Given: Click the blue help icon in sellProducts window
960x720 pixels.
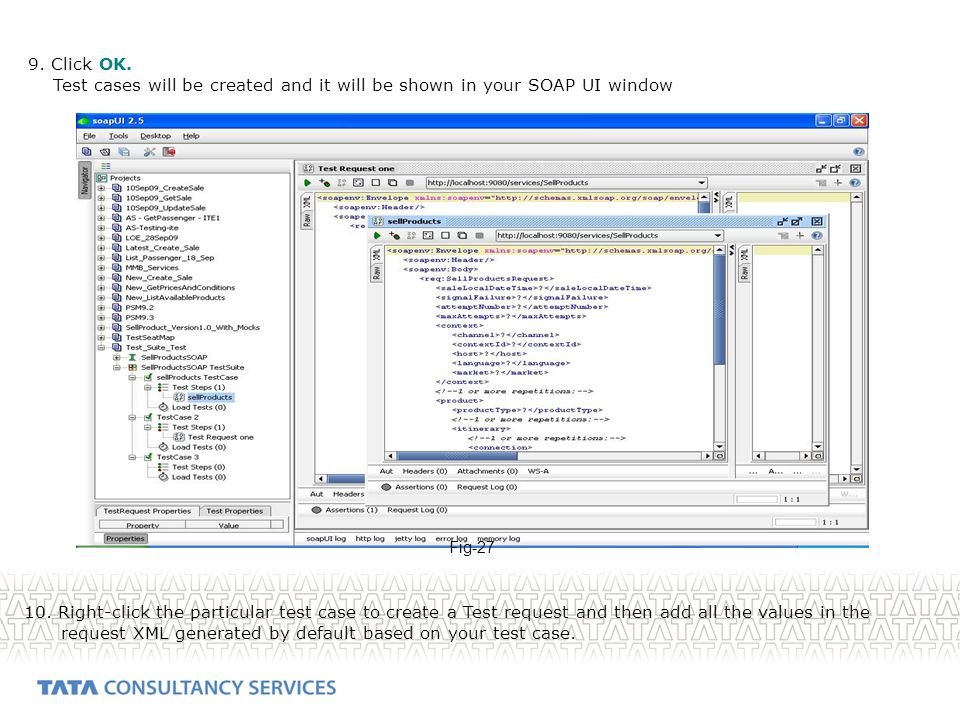Looking at the screenshot, I should pyautogui.click(x=817, y=236).
